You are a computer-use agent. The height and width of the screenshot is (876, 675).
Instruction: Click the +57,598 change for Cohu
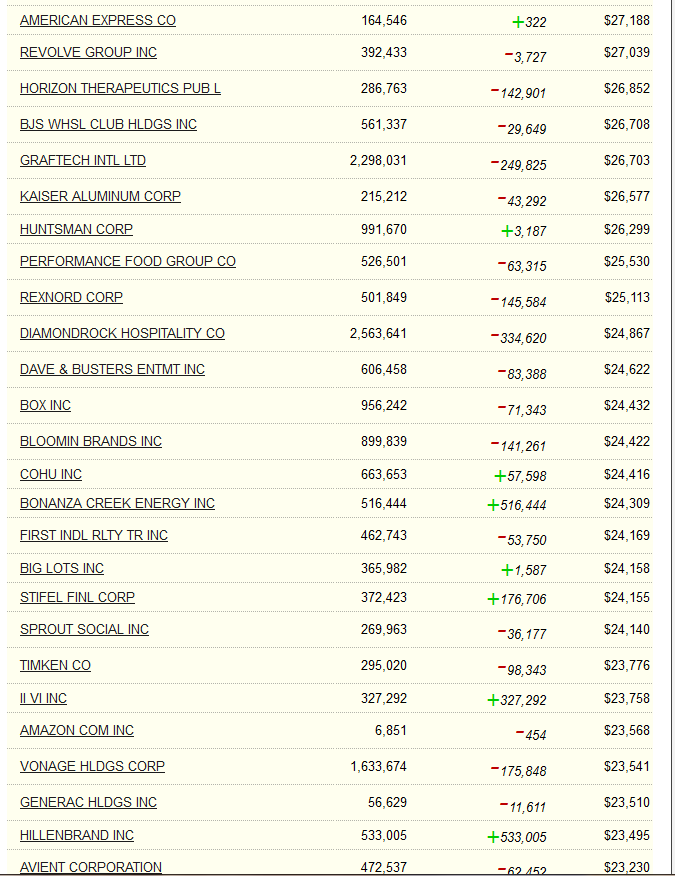[x=521, y=477]
